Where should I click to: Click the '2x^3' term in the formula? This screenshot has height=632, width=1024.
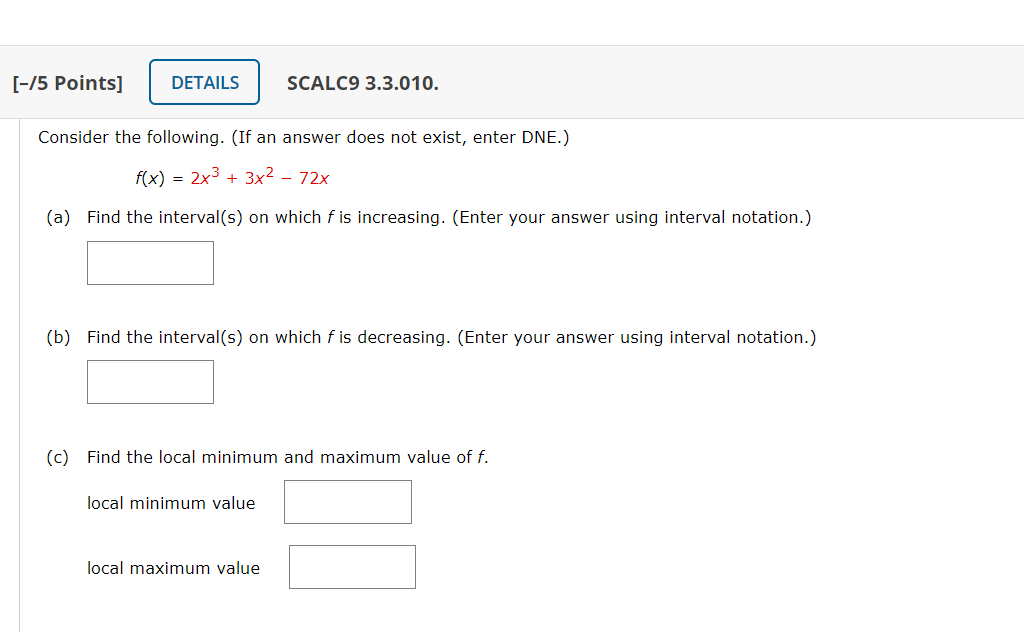198,178
